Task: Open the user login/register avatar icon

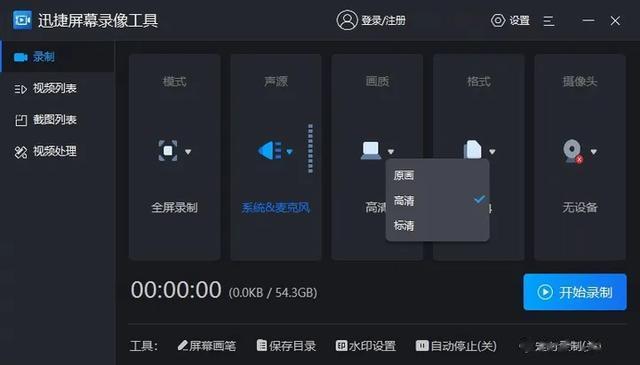Action: pyautogui.click(x=347, y=20)
